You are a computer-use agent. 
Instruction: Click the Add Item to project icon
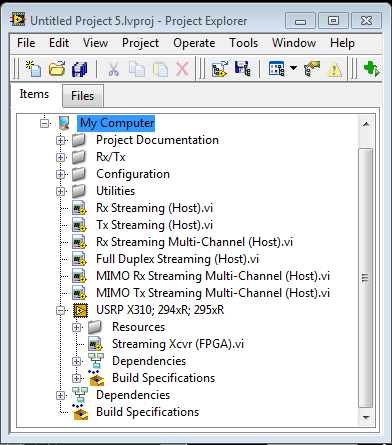click(x=220, y=69)
